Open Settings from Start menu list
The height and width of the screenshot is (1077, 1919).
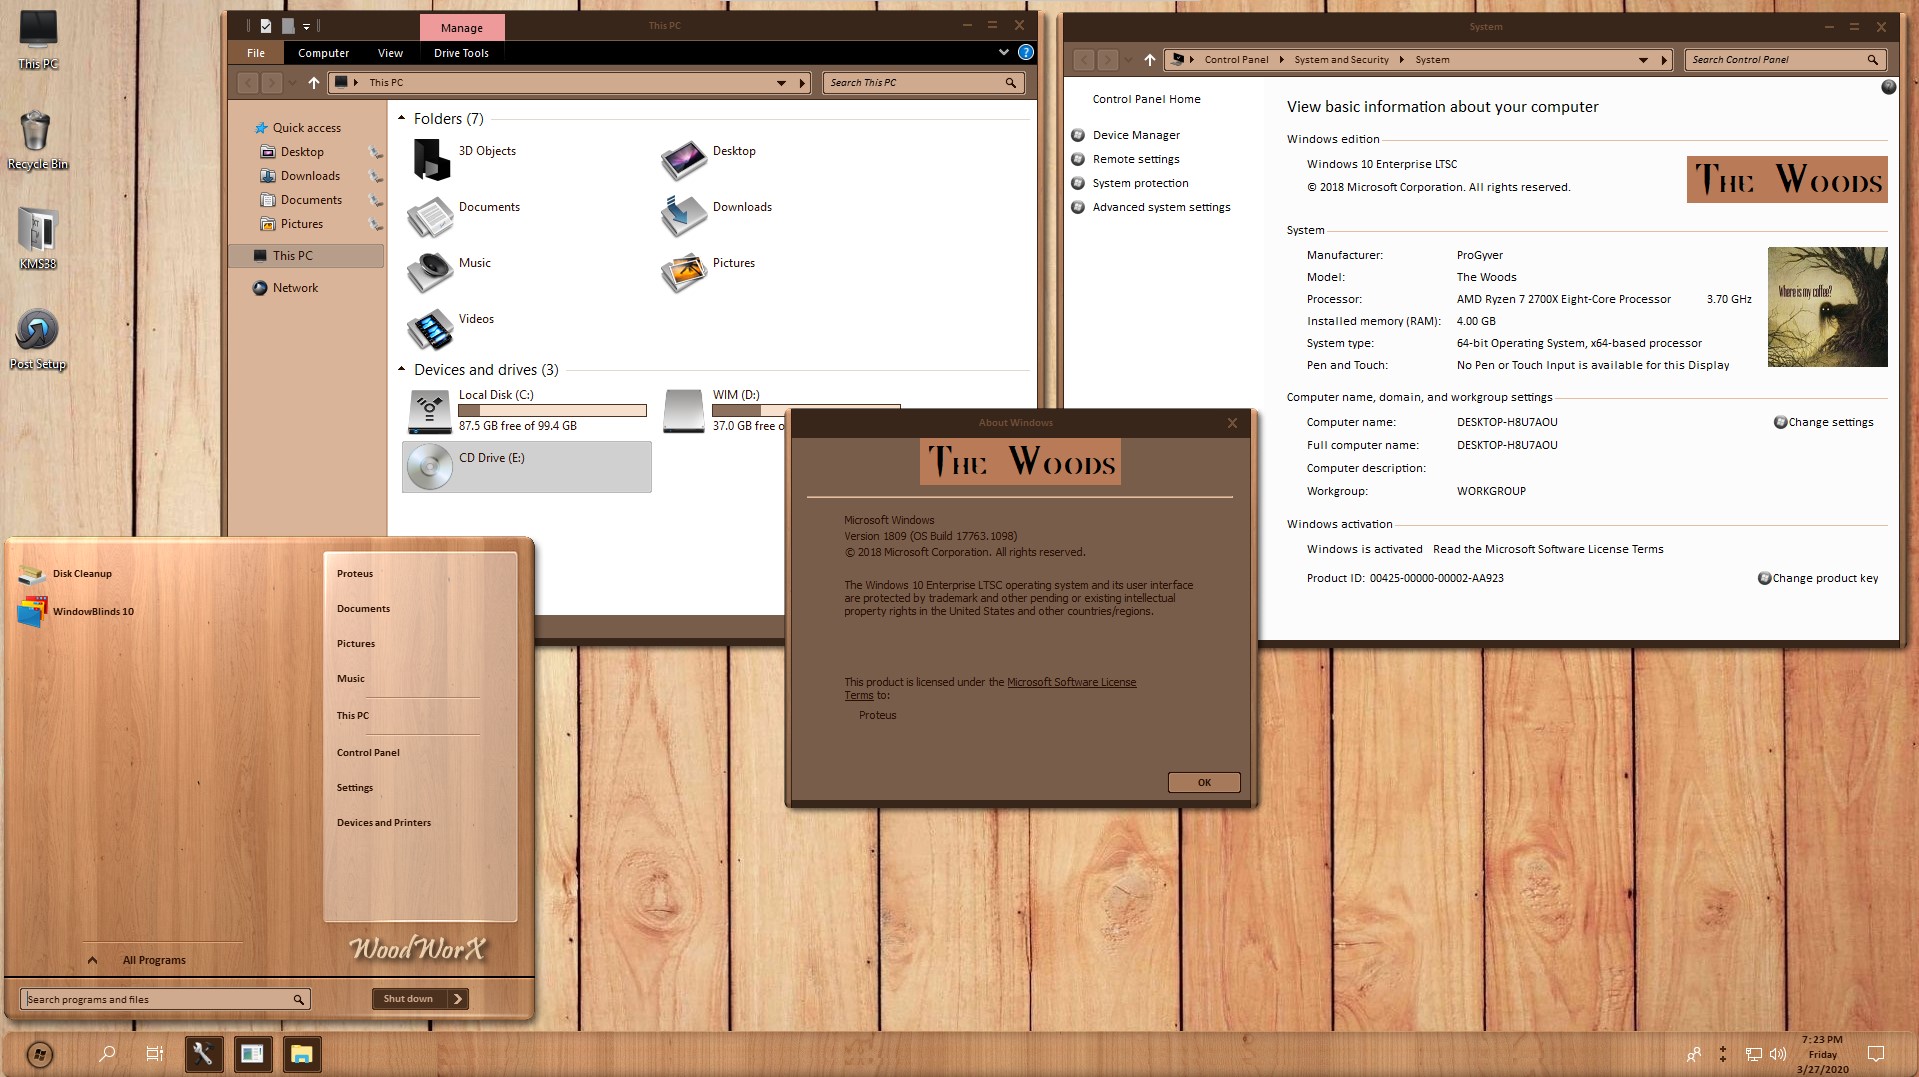point(355,788)
